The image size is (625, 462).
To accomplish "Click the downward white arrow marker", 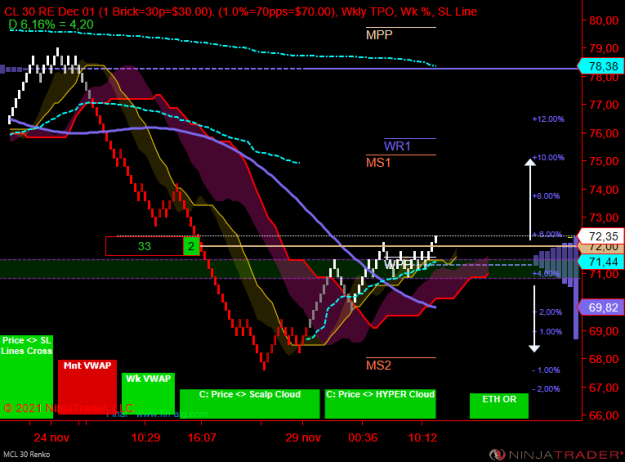I will (x=534, y=319).
